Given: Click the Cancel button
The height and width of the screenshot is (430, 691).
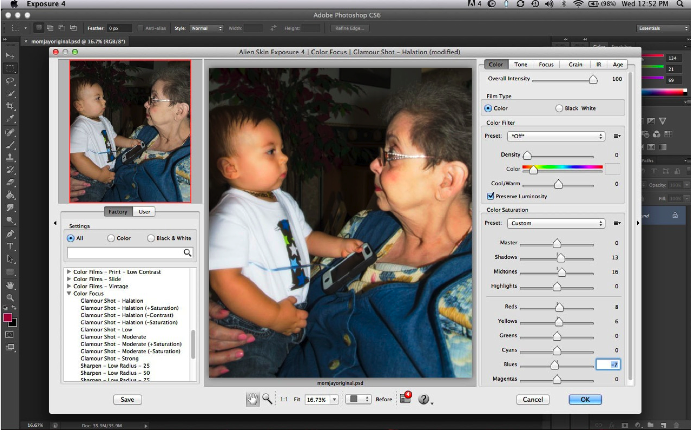Looking at the screenshot, I should pyautogui.click(x=533, y=400).
